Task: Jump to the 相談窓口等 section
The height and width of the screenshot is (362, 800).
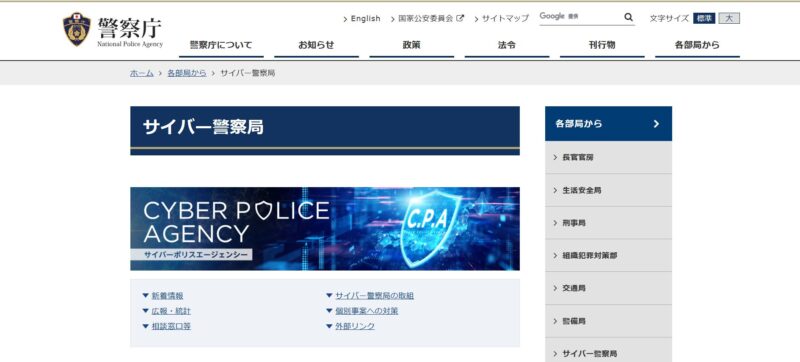Action: pos(171,326)
